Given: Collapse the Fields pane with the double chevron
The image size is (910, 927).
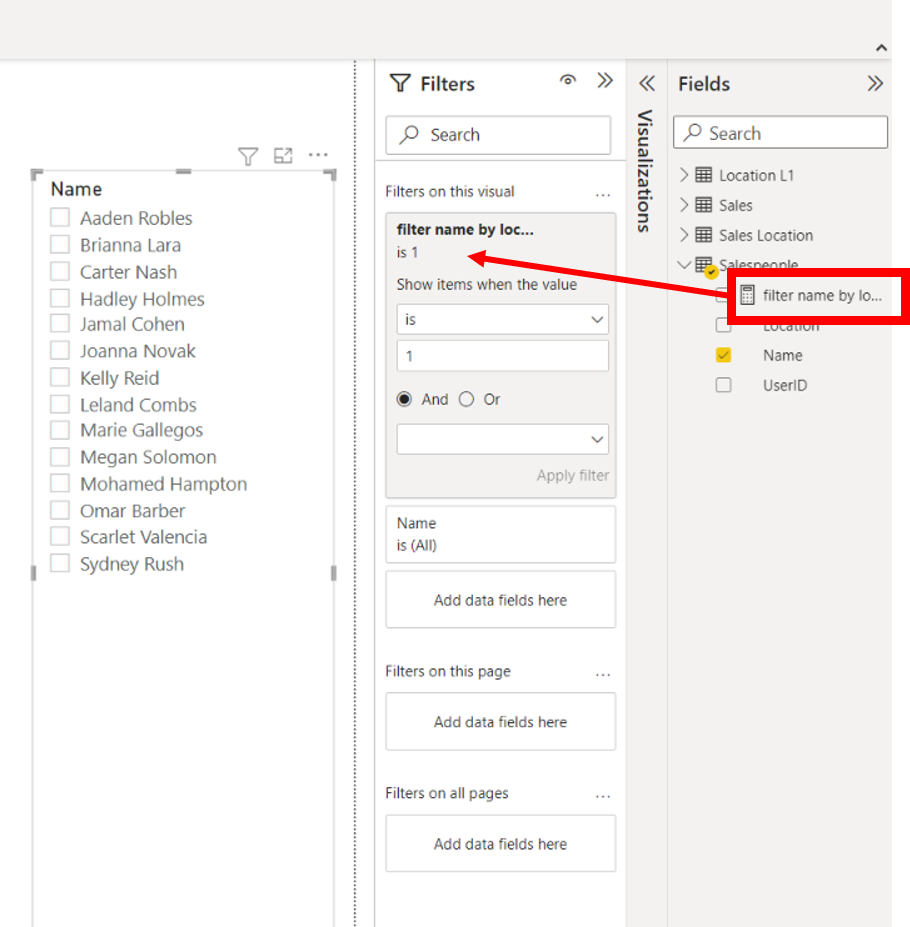Looking at the screenshot, I should 875,83.
